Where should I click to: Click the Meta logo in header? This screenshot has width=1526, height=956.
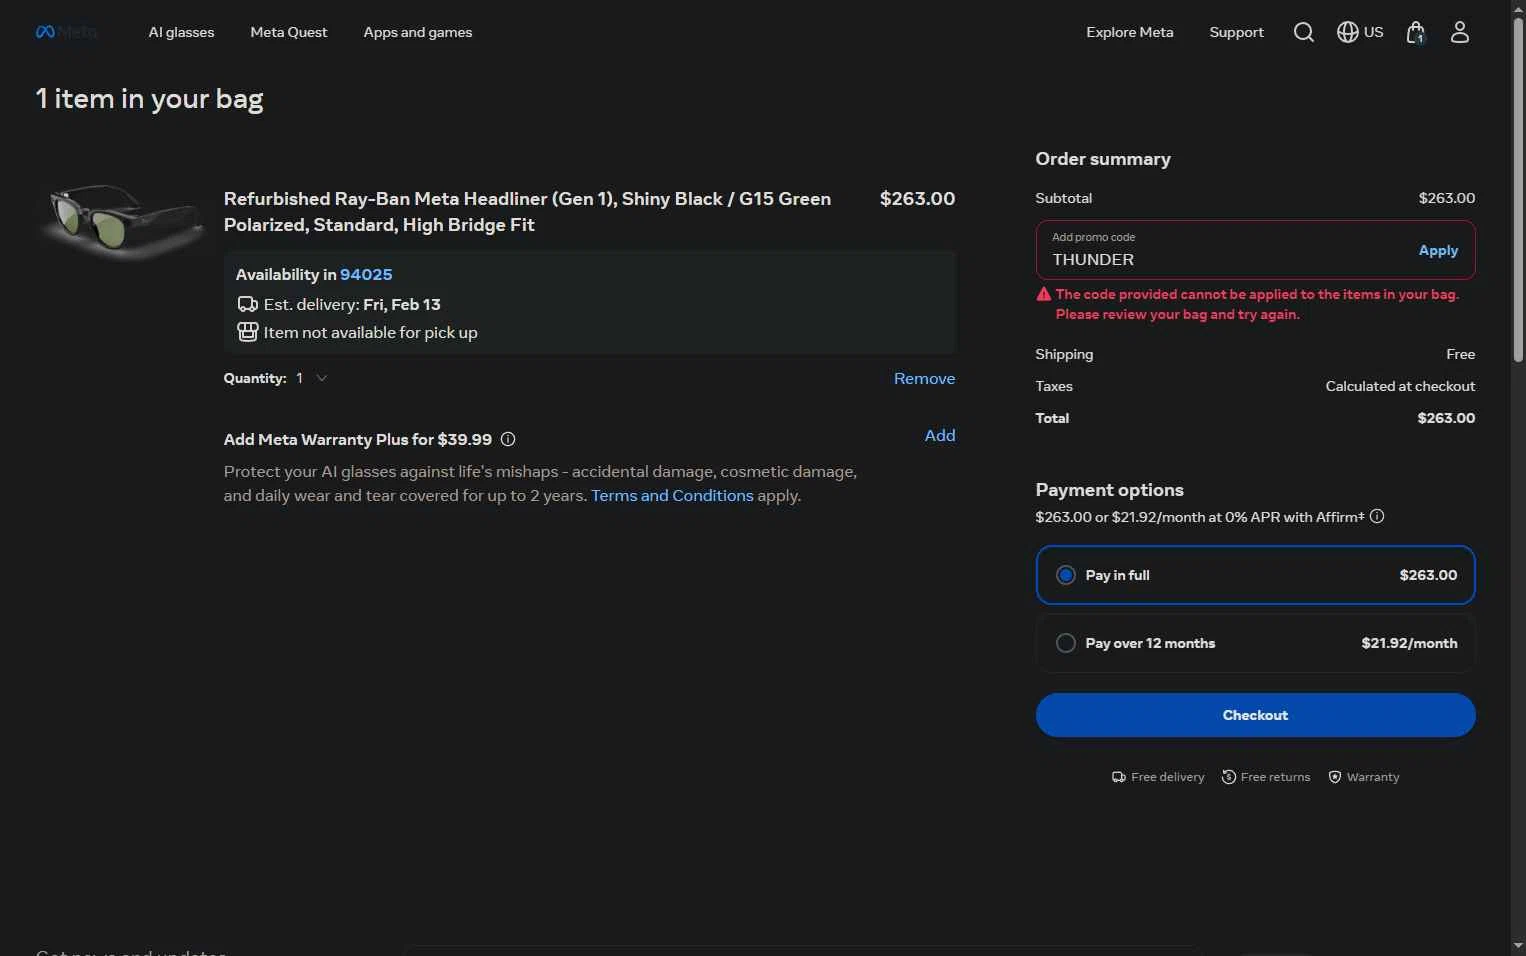pos(66,32)
